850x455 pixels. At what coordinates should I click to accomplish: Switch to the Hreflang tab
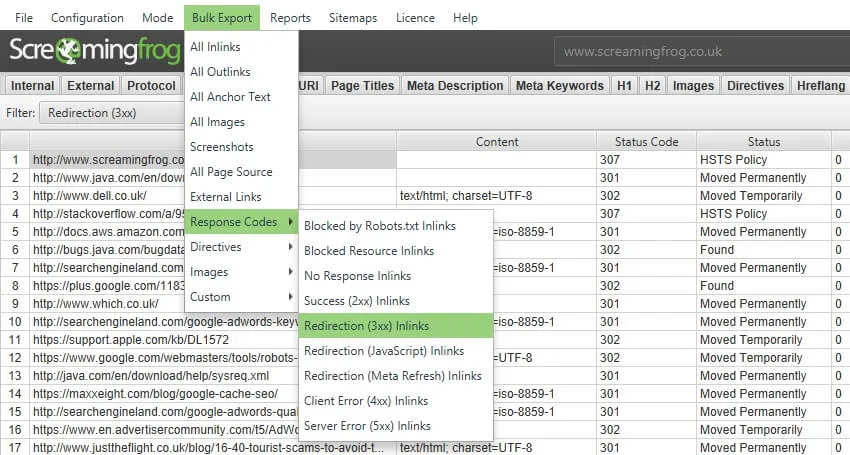820,86
